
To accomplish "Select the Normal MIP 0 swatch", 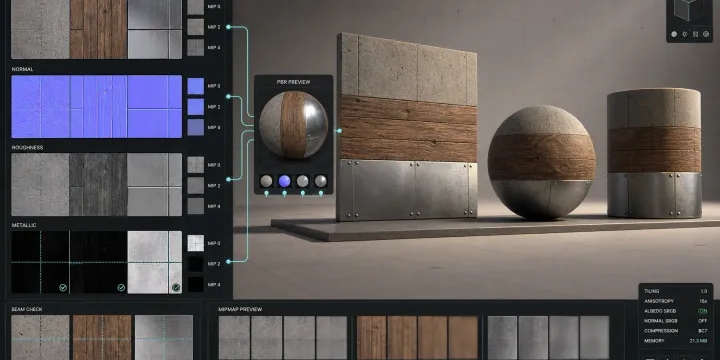I will point(196,86).
